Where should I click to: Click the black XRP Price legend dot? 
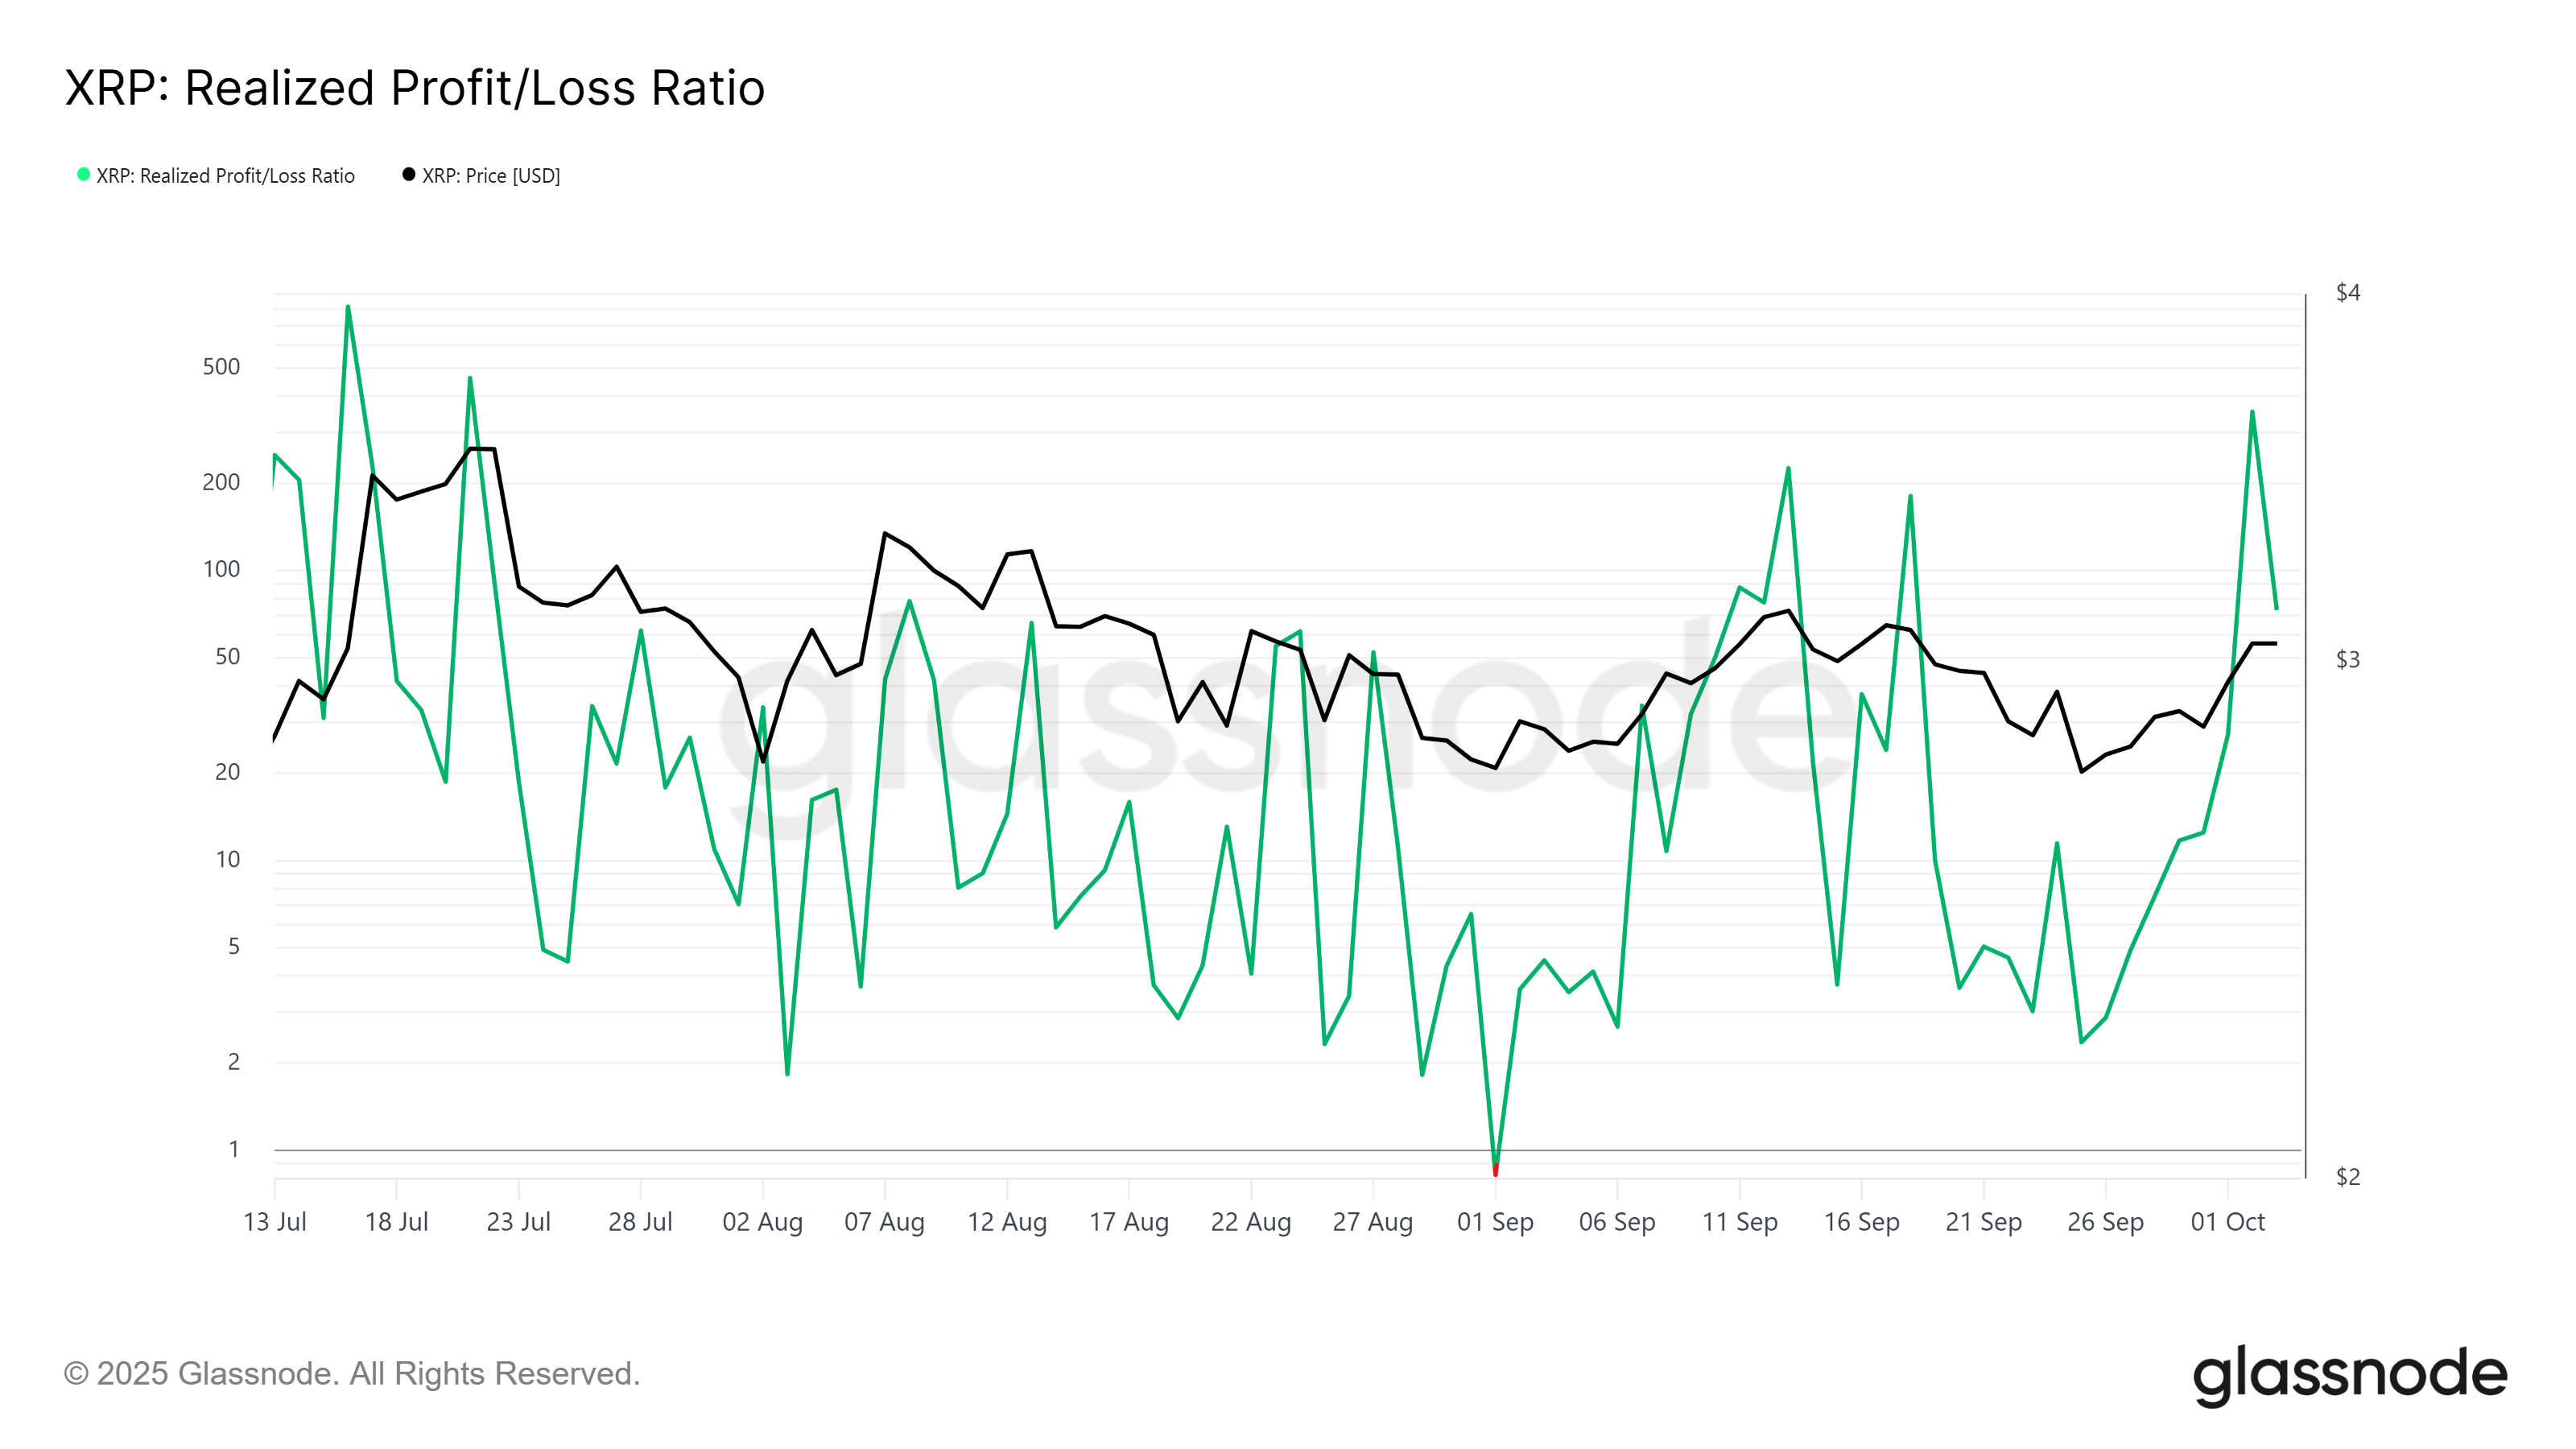coord(408,175)
